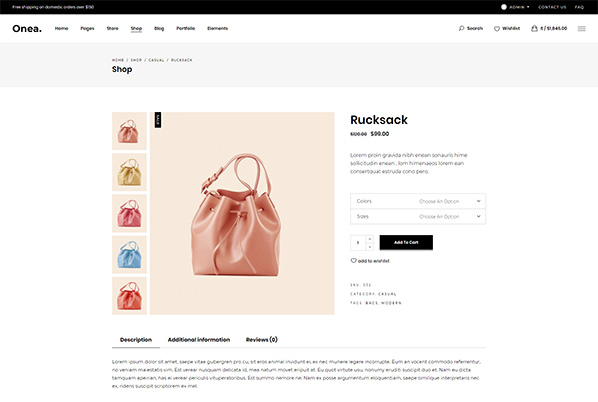Click the Search magnifier icon
Screen dimensions: 598x402
pyautogui.click(x=461, y=28)
